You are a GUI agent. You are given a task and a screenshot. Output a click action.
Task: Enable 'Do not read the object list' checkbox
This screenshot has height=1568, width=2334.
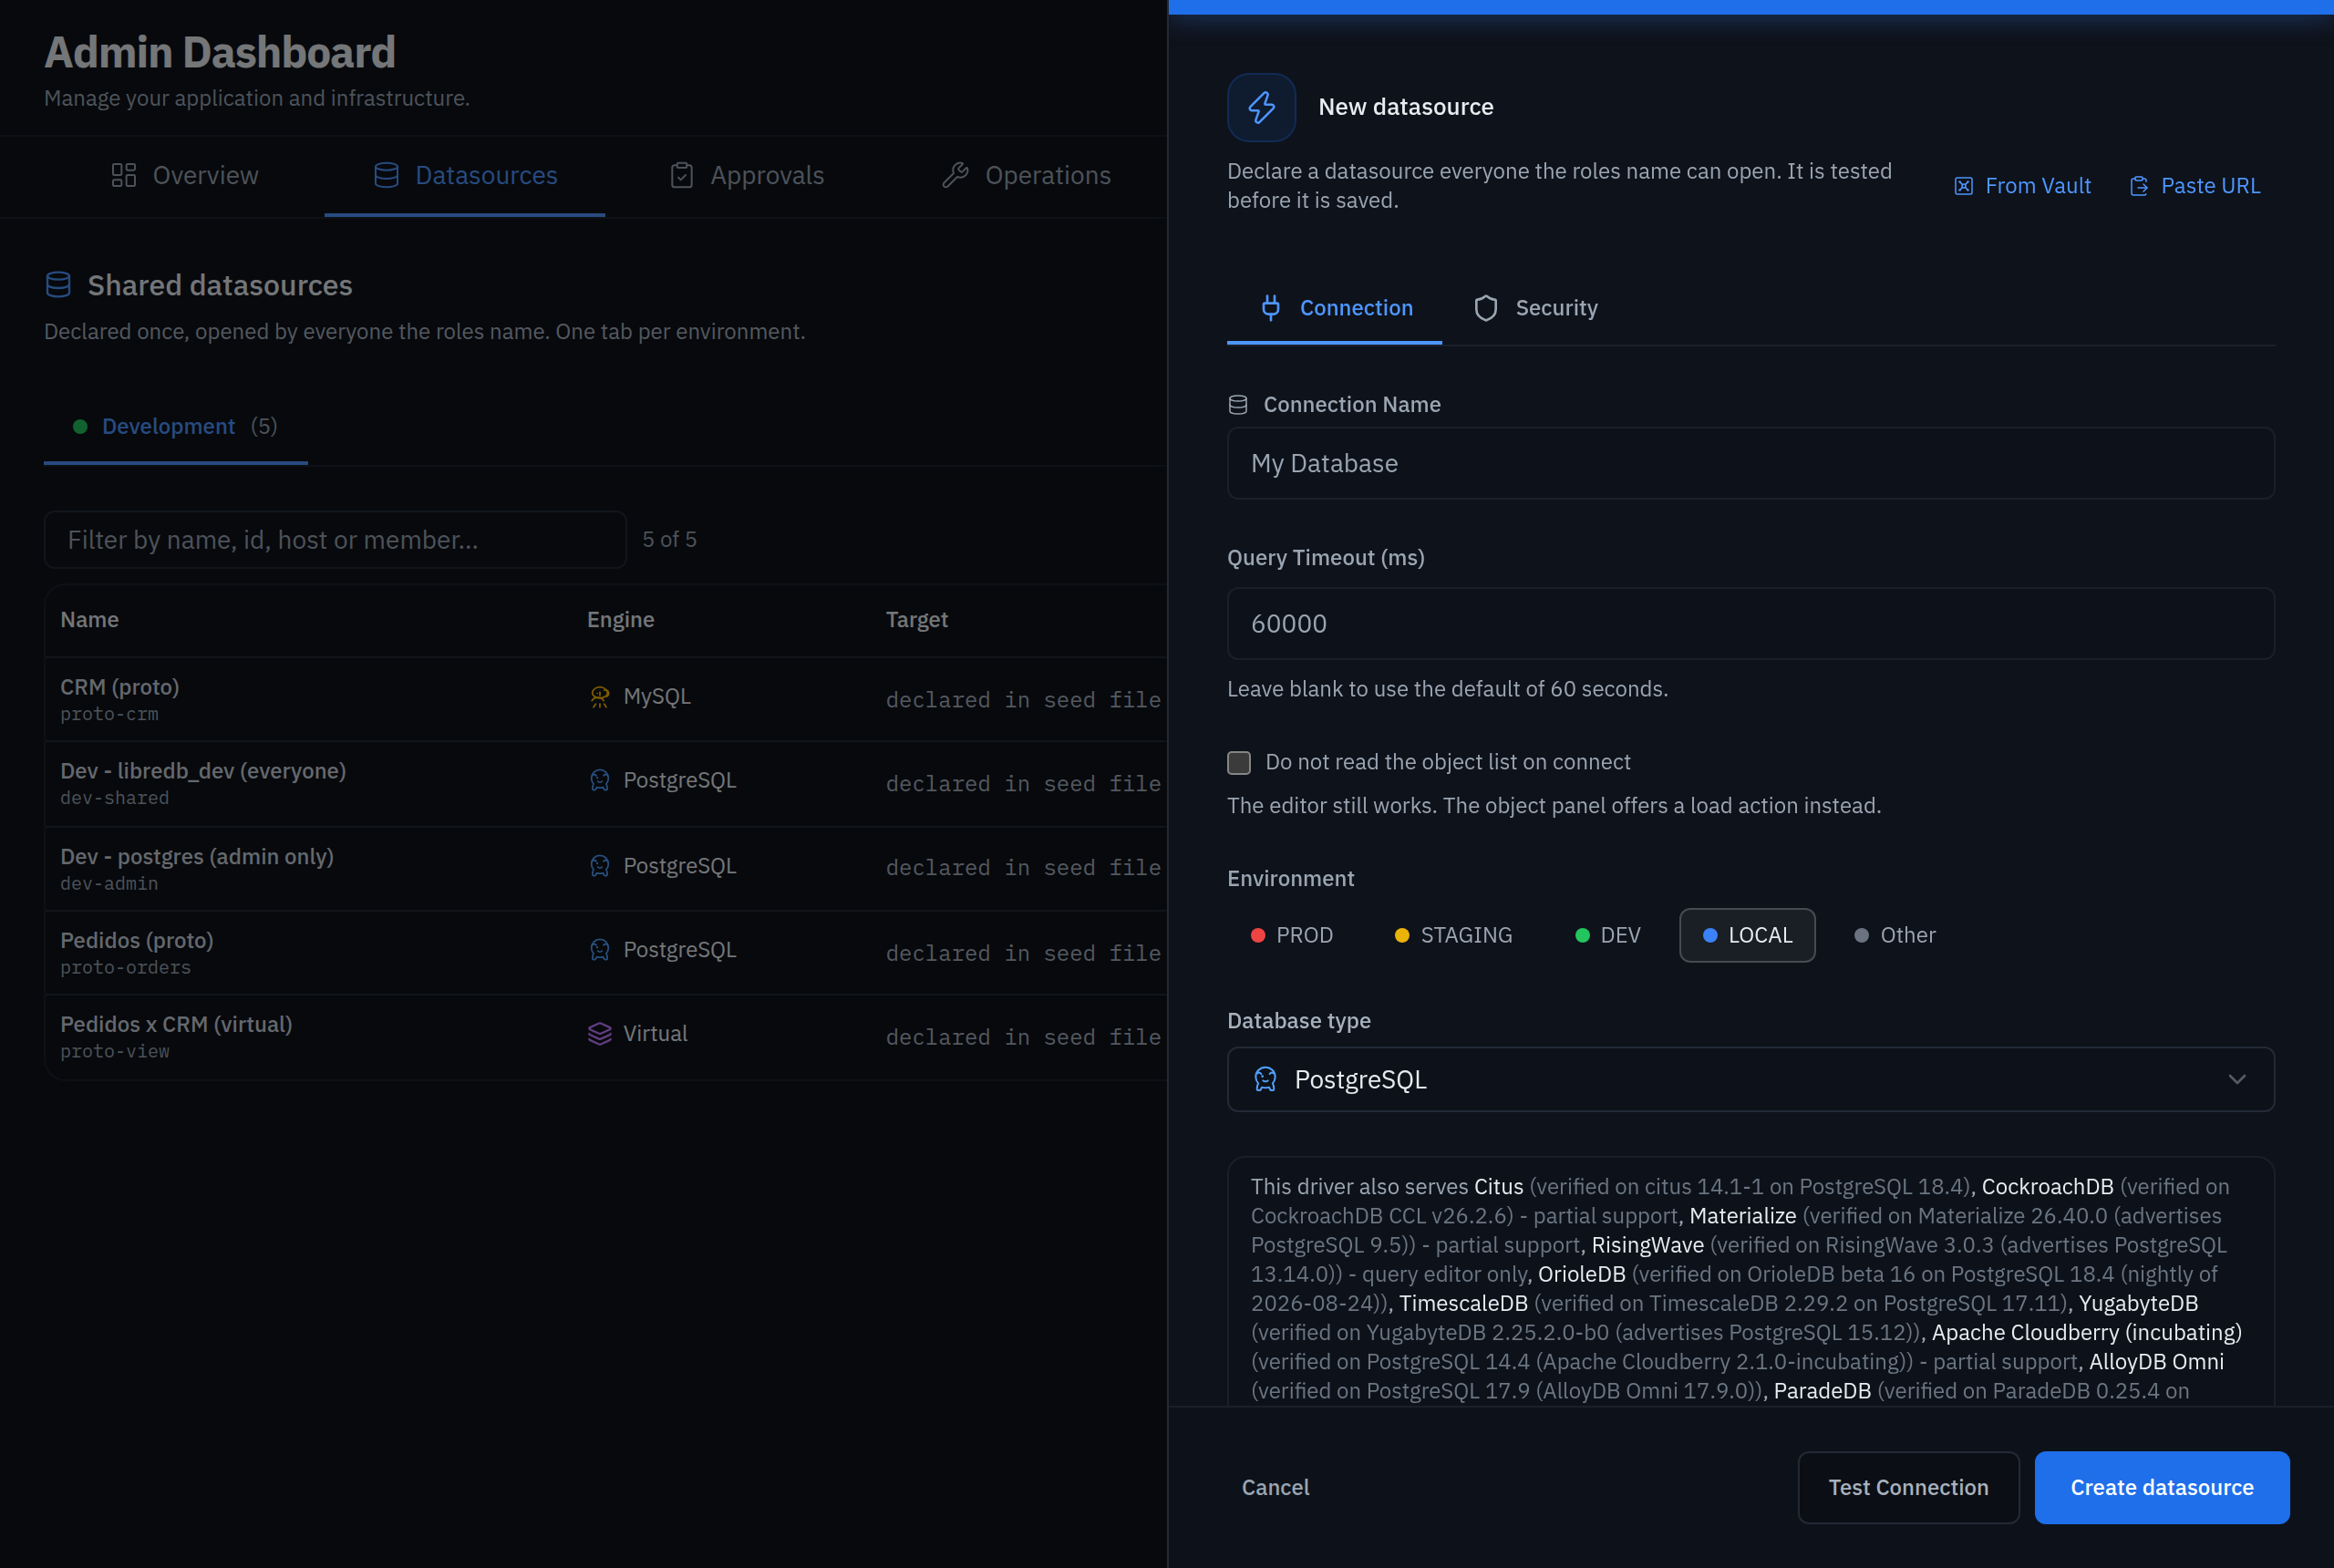(1238, 763)
